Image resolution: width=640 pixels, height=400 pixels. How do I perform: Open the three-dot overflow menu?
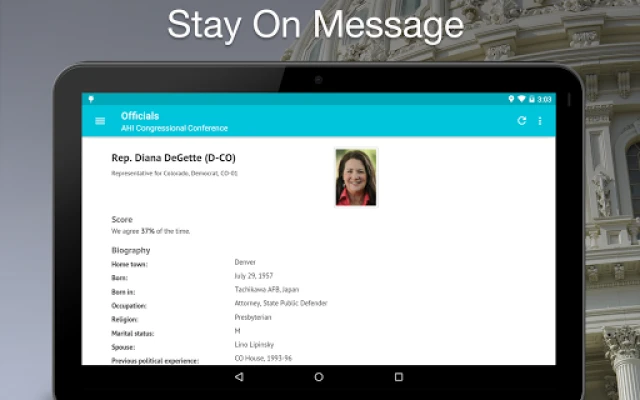540,121
